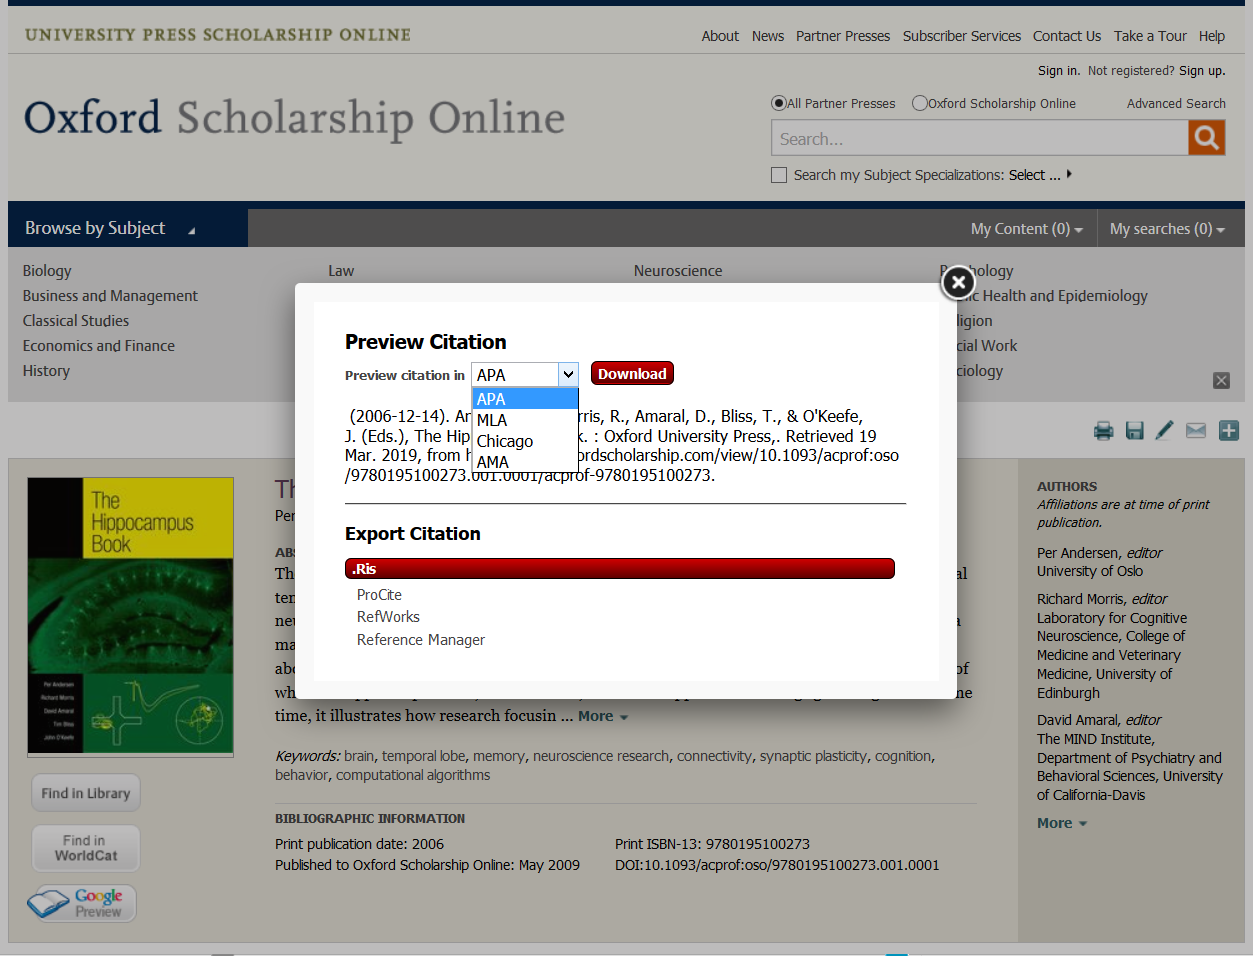Screen dimensions: 1253x956
Task: Browse the Classical Studies subject
Action: [x=76, y=321]
